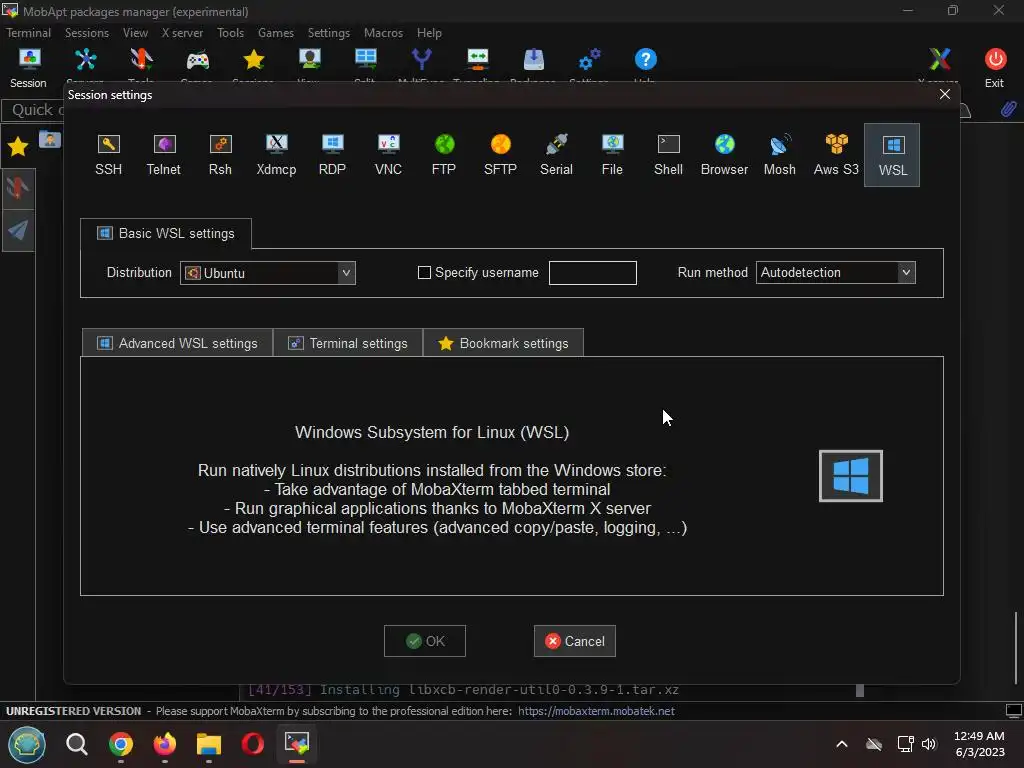The image size is (1024, 768).
Task: Show hidden system tray icons
Action: click(x=842, y=744)
